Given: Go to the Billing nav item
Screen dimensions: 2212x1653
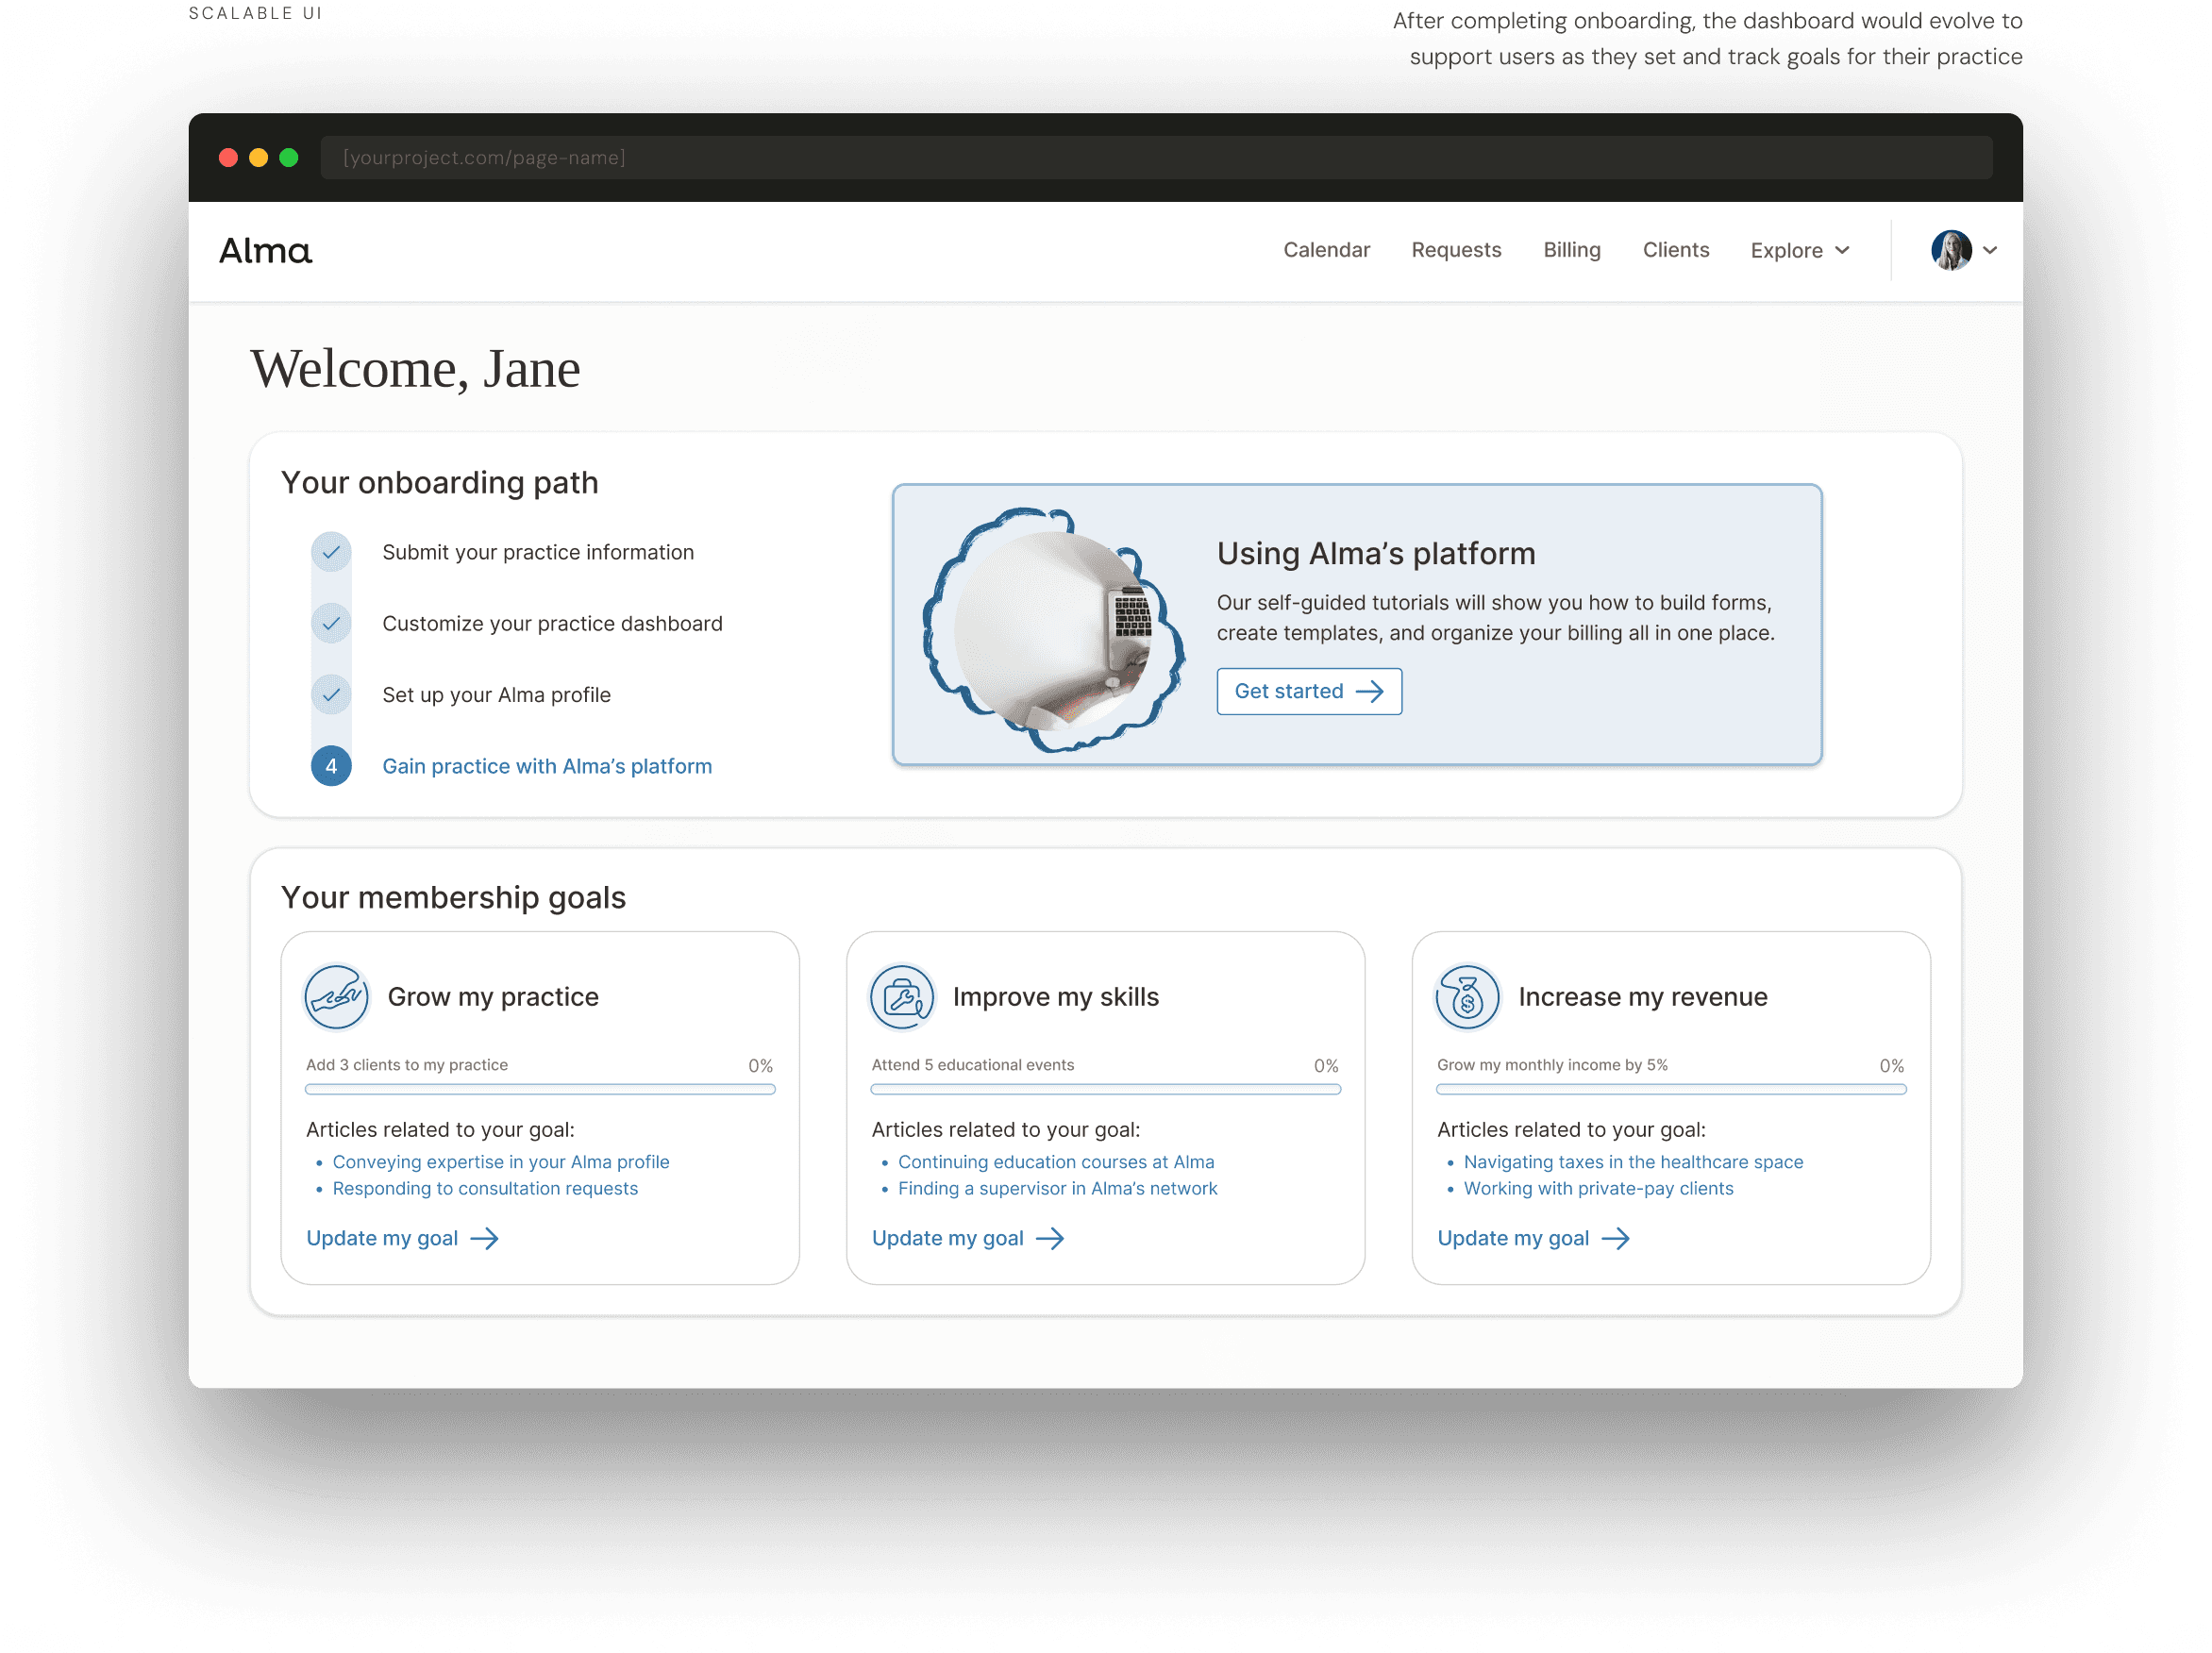Looking at the screenshot, I should (x=1571, y=250).
